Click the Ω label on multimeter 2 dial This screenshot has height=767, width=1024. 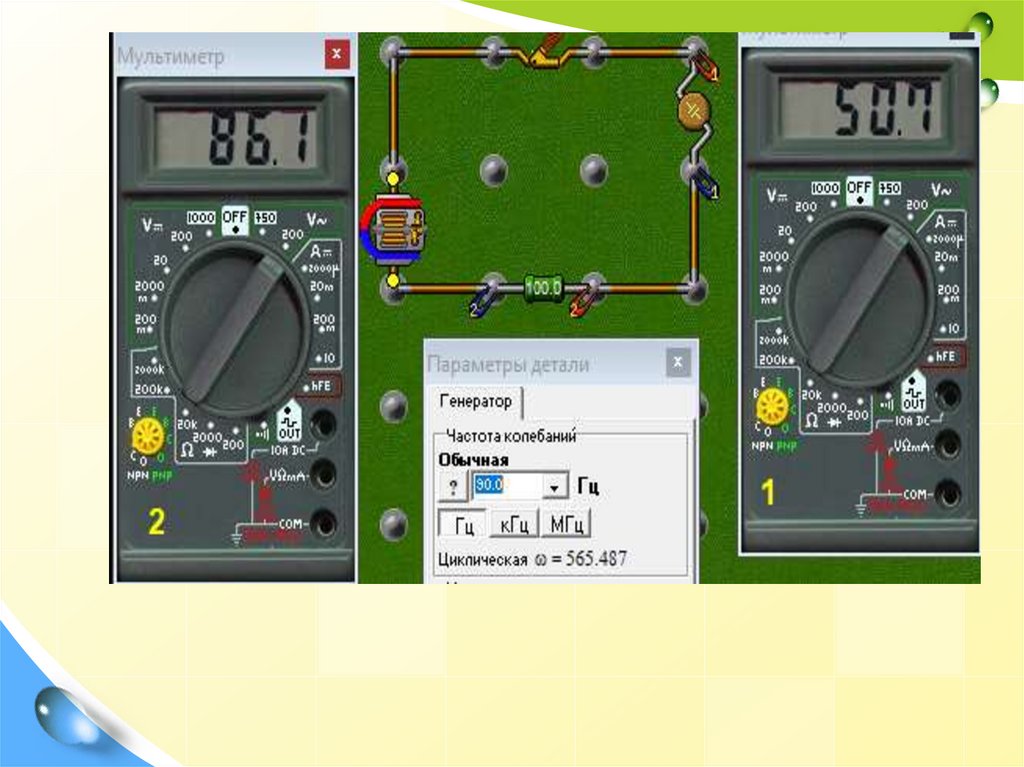[x=187, y=449]
